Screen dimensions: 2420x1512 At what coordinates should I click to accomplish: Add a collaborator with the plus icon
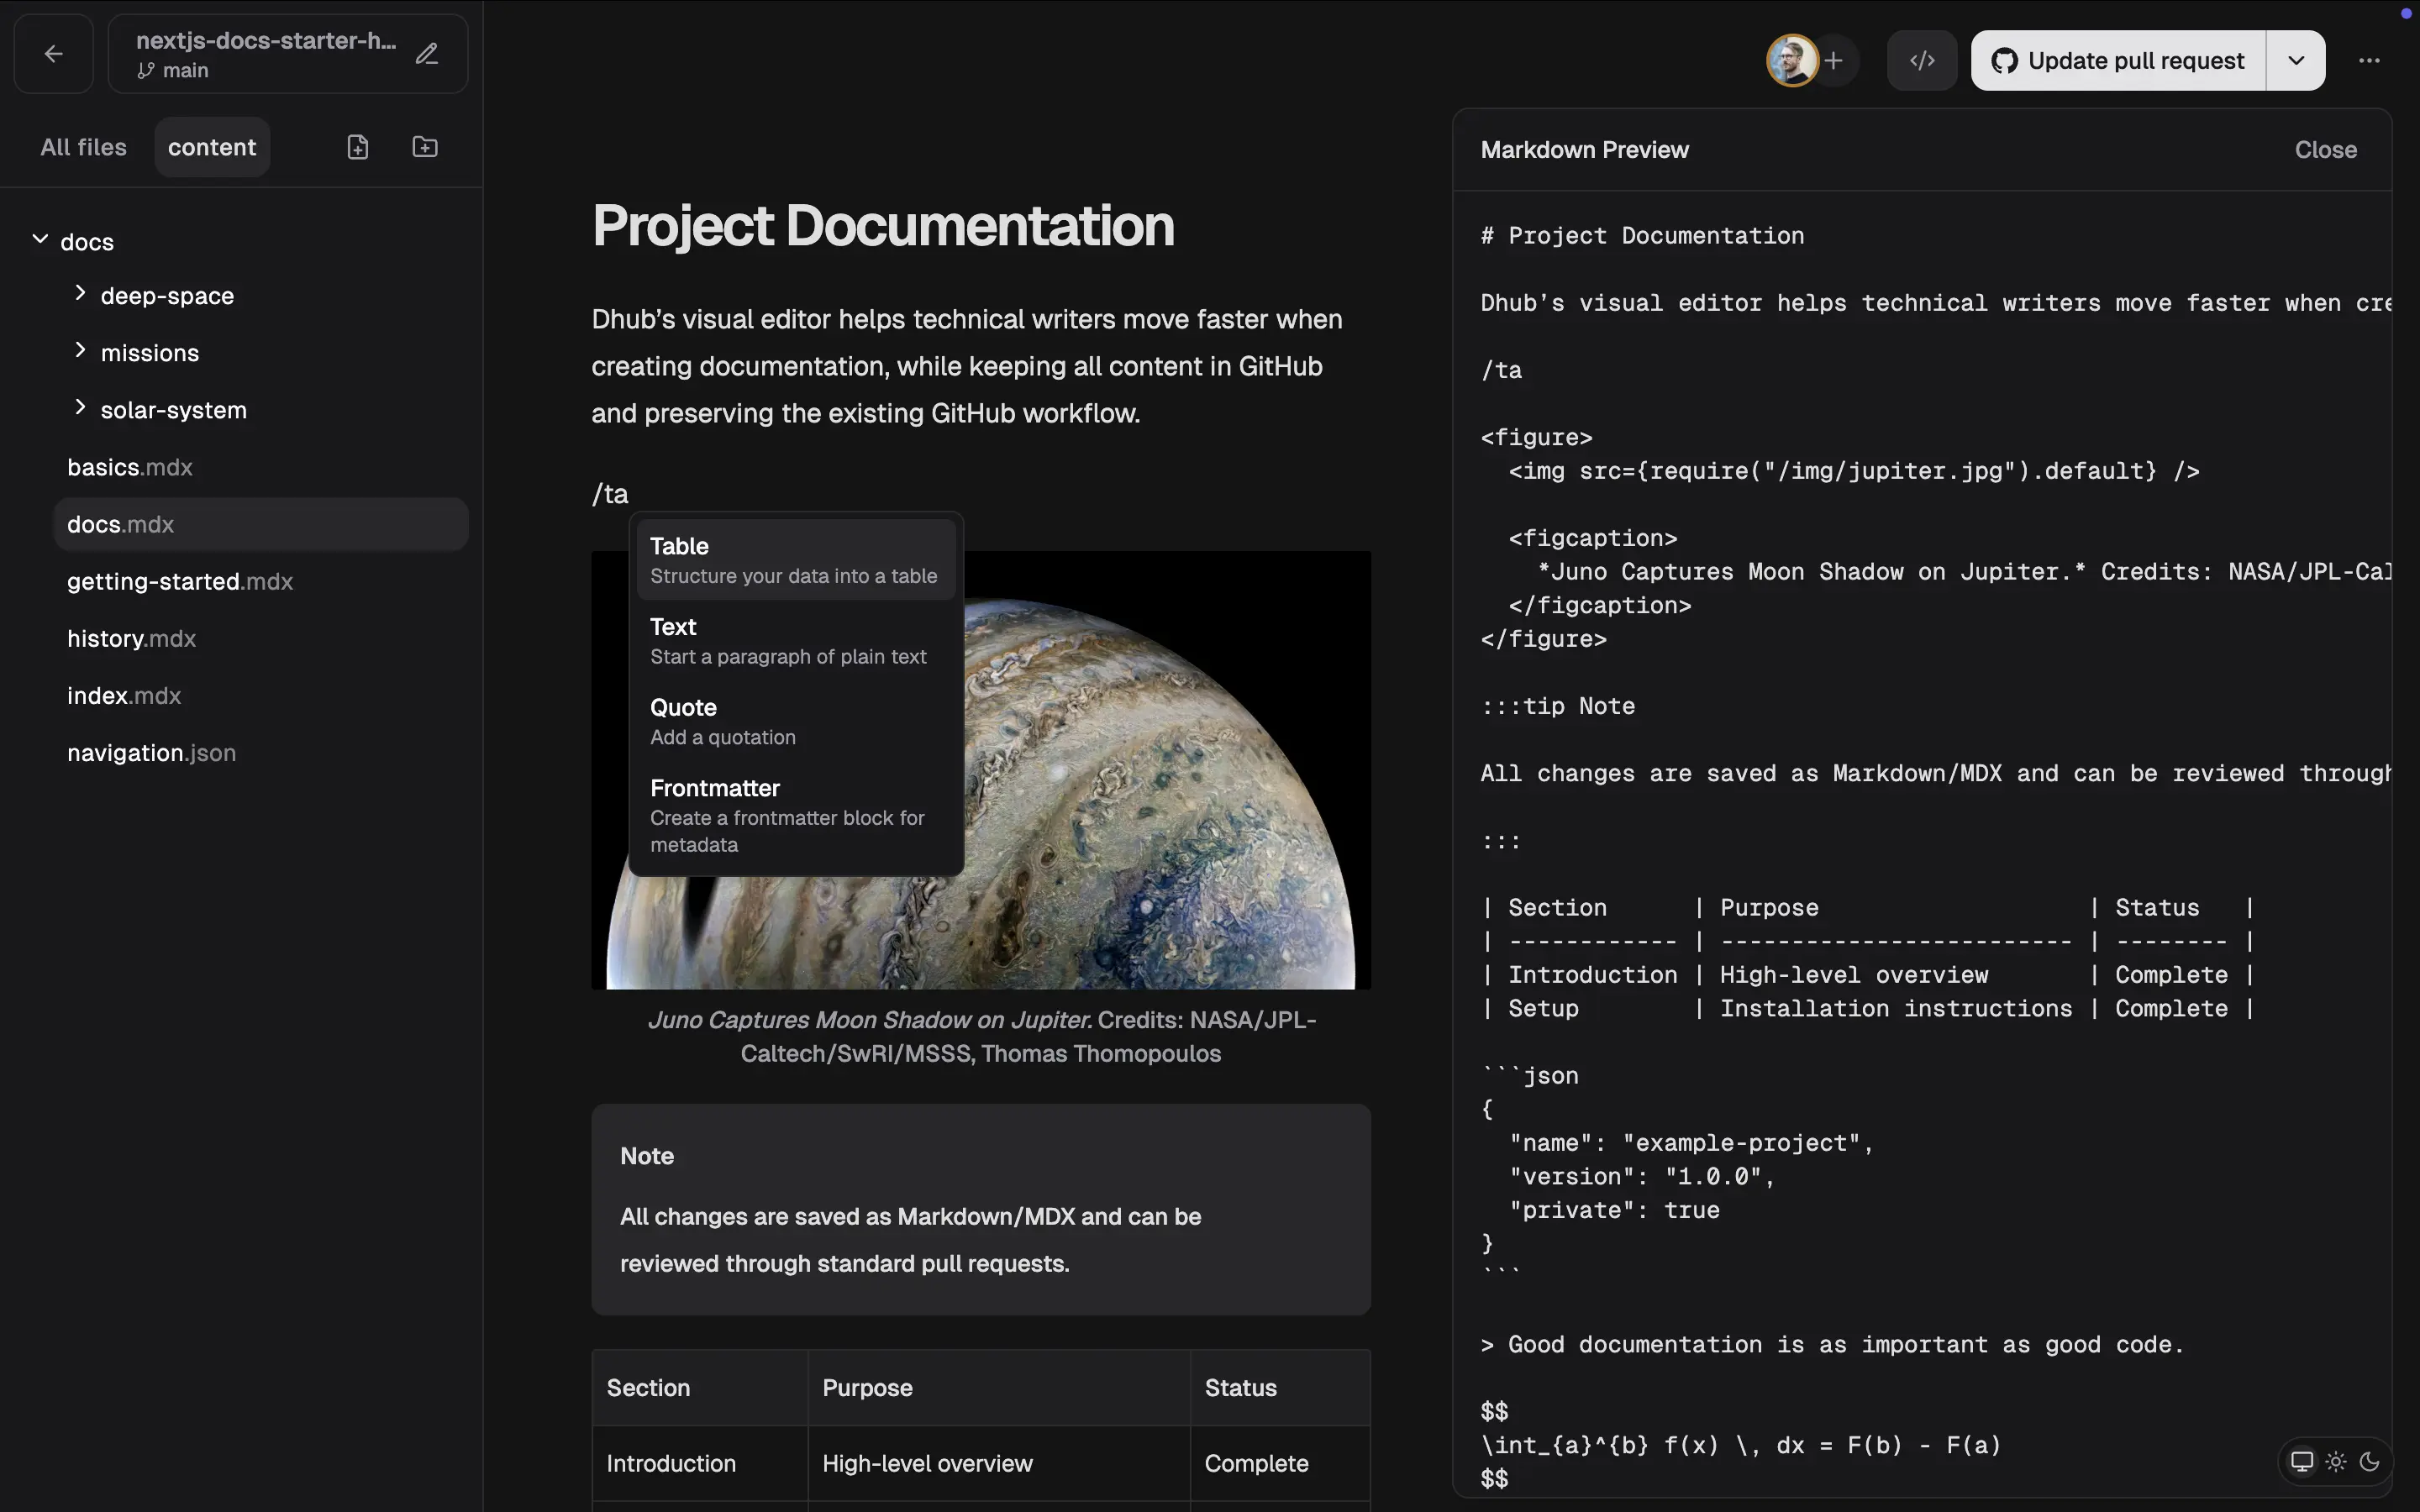click(1836, 60)
